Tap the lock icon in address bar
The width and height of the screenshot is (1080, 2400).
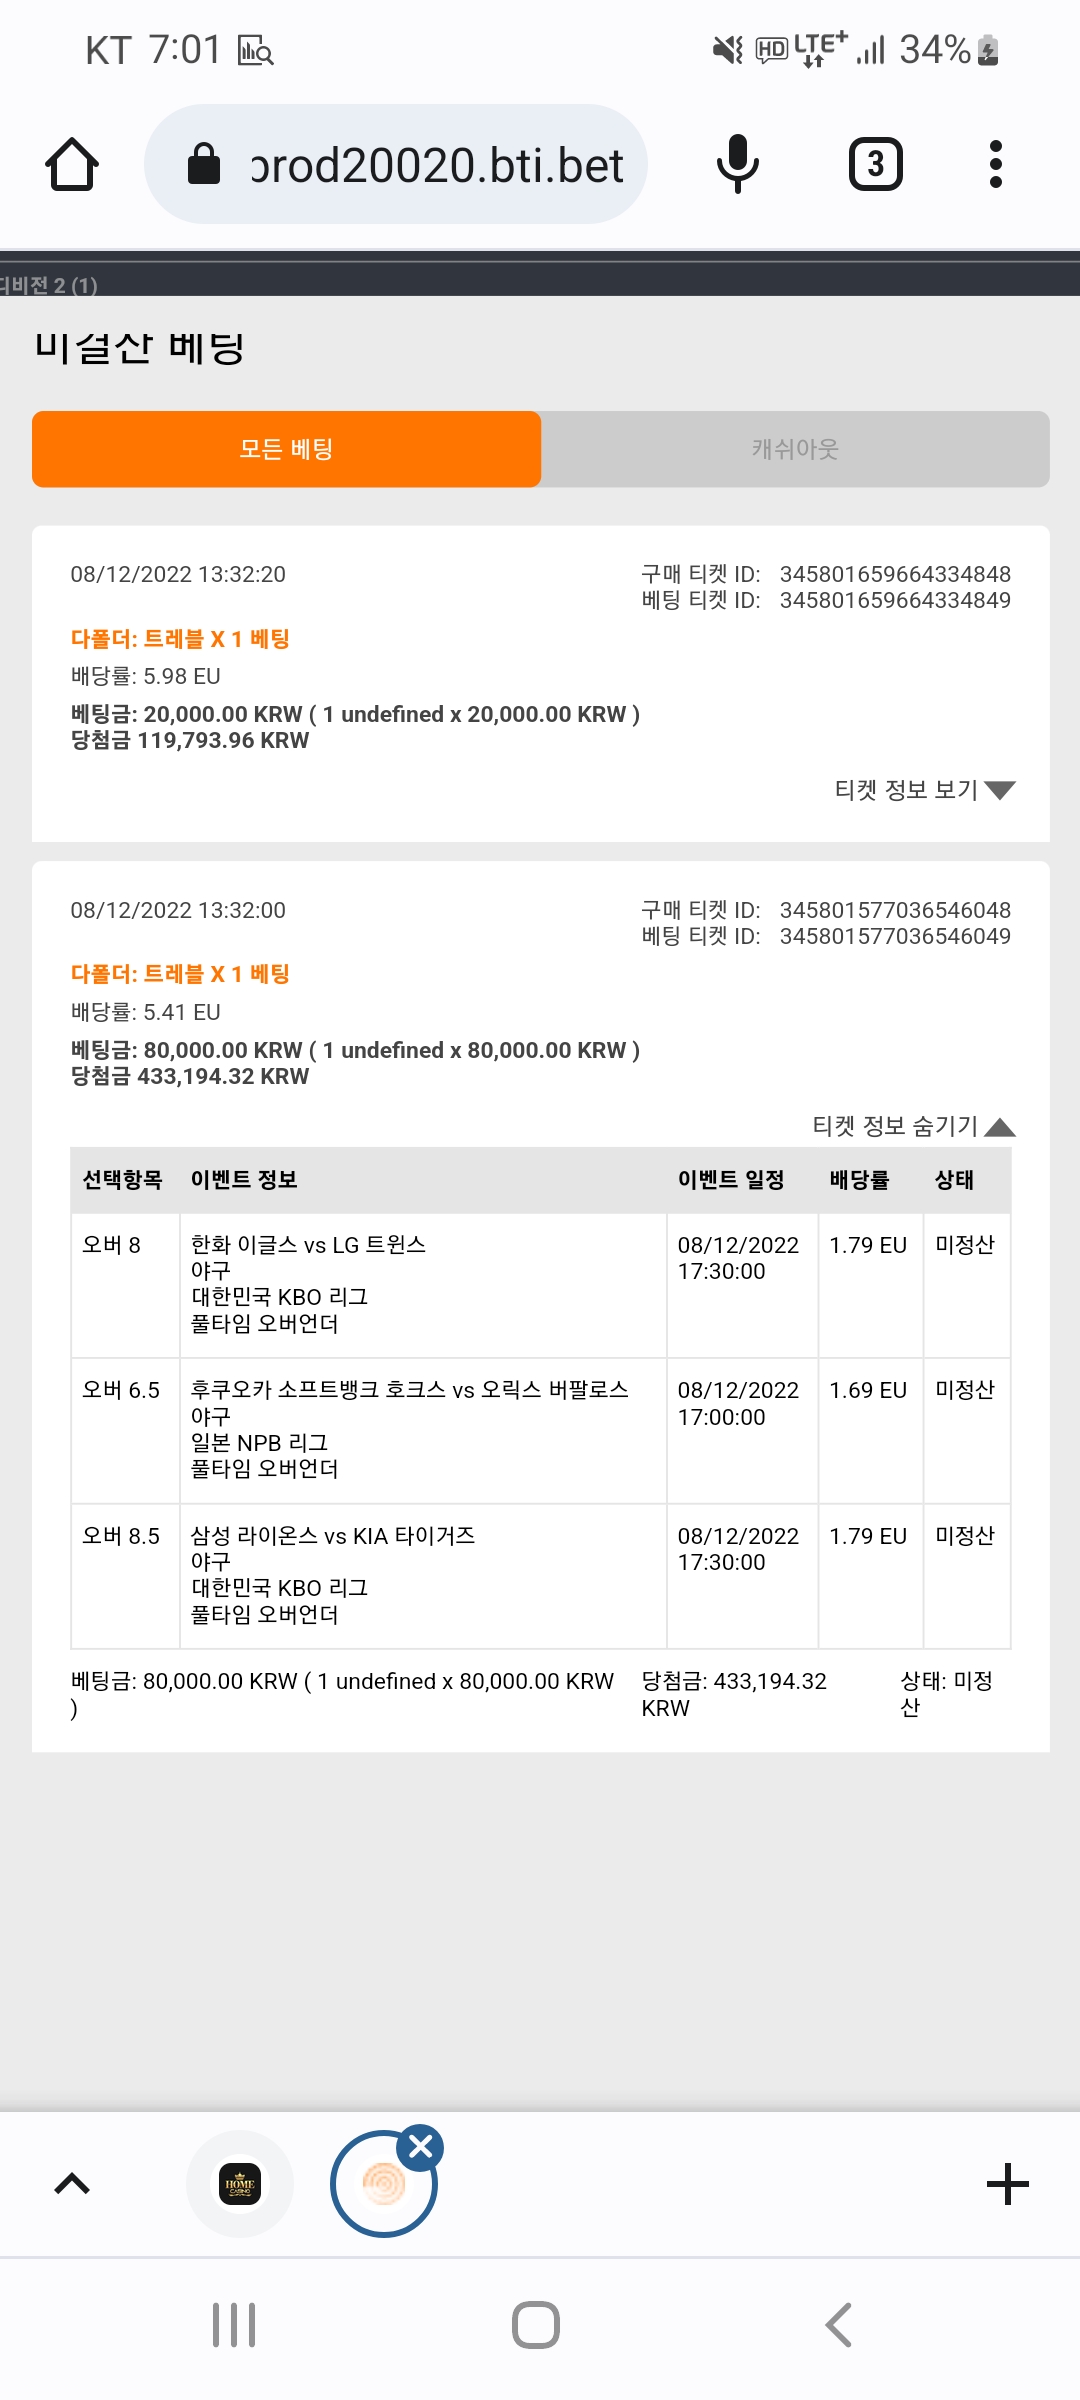point(204,164)
